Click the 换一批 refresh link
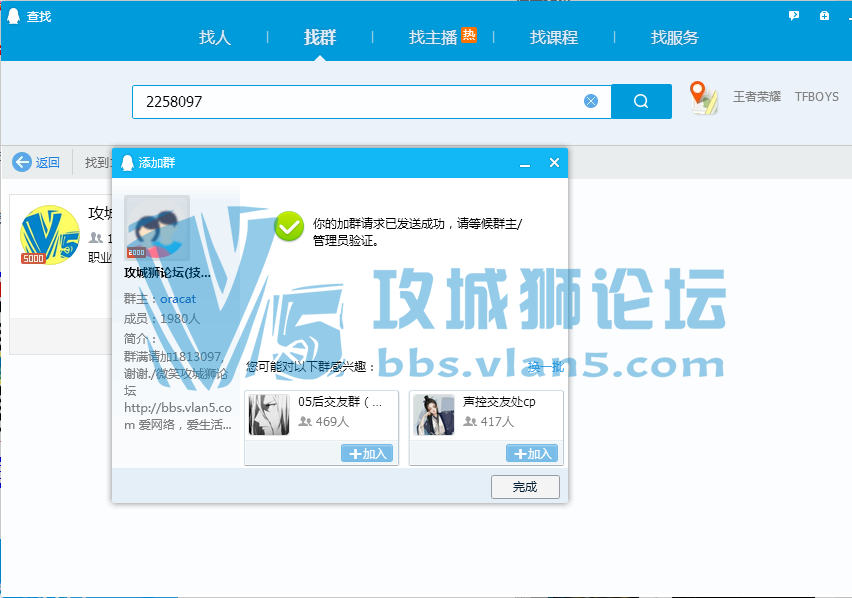 (x=546, y=367)
